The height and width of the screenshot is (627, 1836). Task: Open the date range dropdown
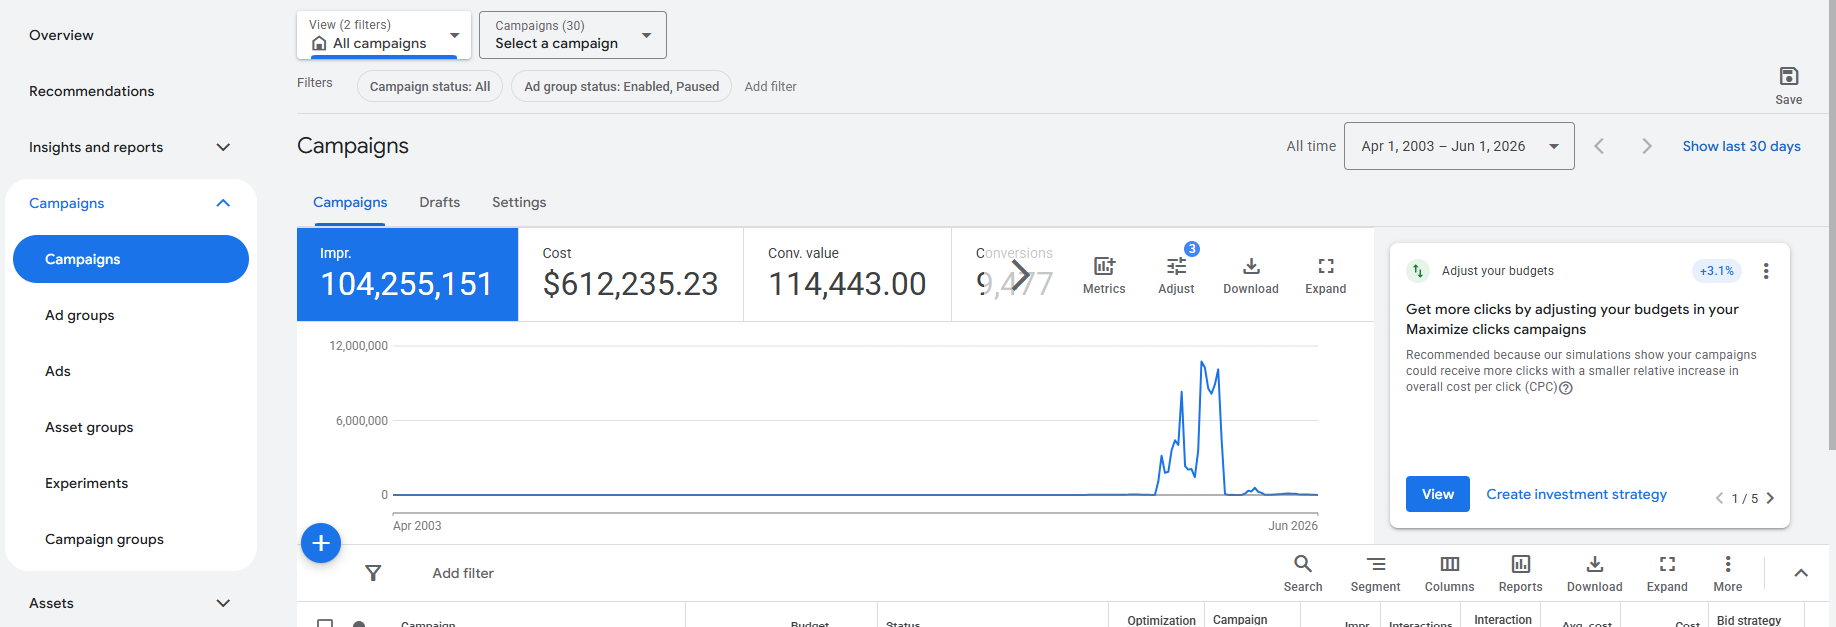click(1459, 146)
